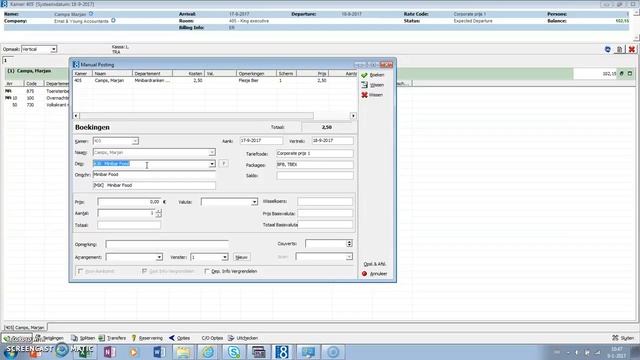
Task: Click info icon next to Company name
Action: (113, 20)
